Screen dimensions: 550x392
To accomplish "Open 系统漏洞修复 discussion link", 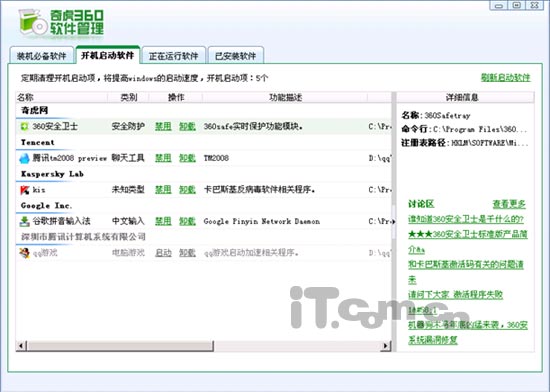I will pos(433,340).
